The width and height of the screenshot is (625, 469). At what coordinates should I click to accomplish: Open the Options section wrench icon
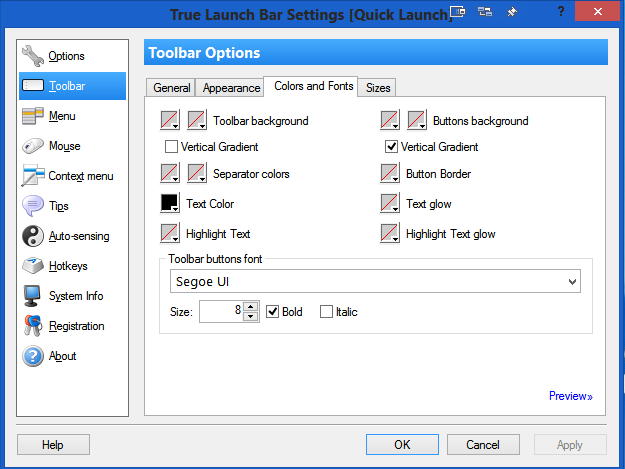(32, 56)
